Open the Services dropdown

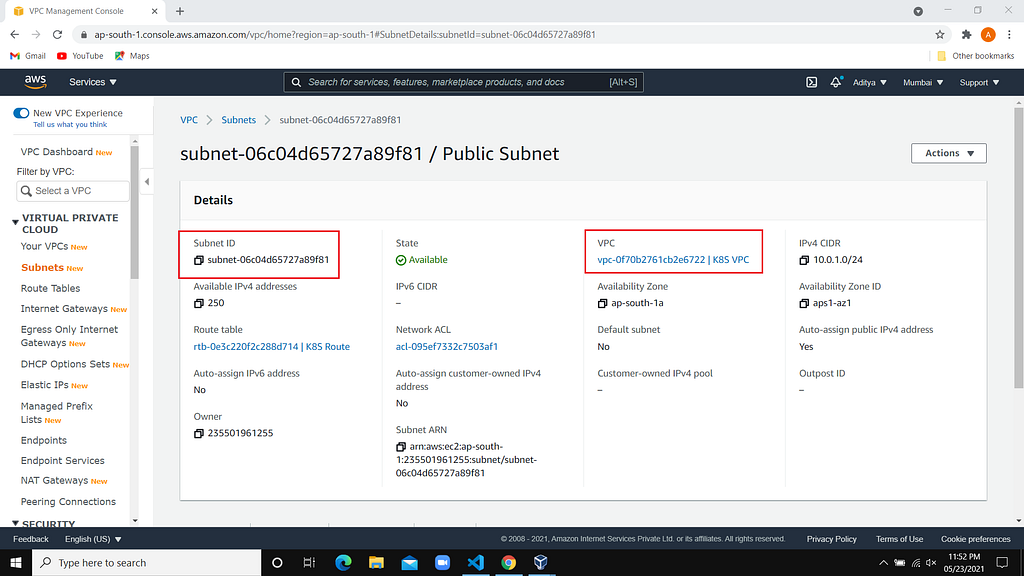[93, 82]
